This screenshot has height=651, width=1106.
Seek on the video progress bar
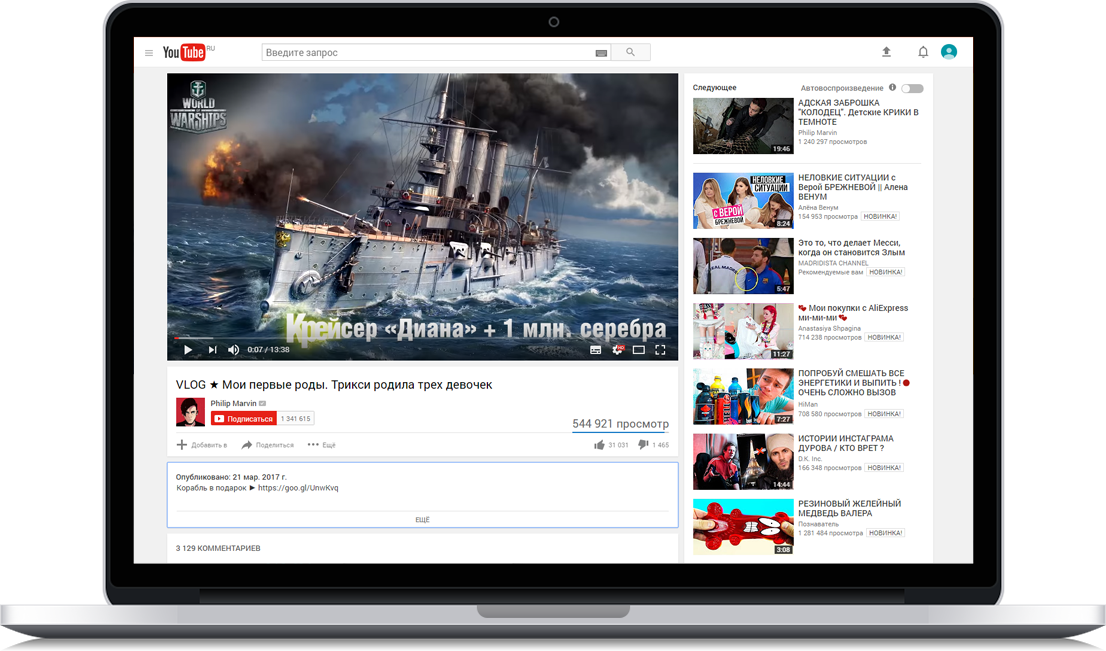(422, 338)
